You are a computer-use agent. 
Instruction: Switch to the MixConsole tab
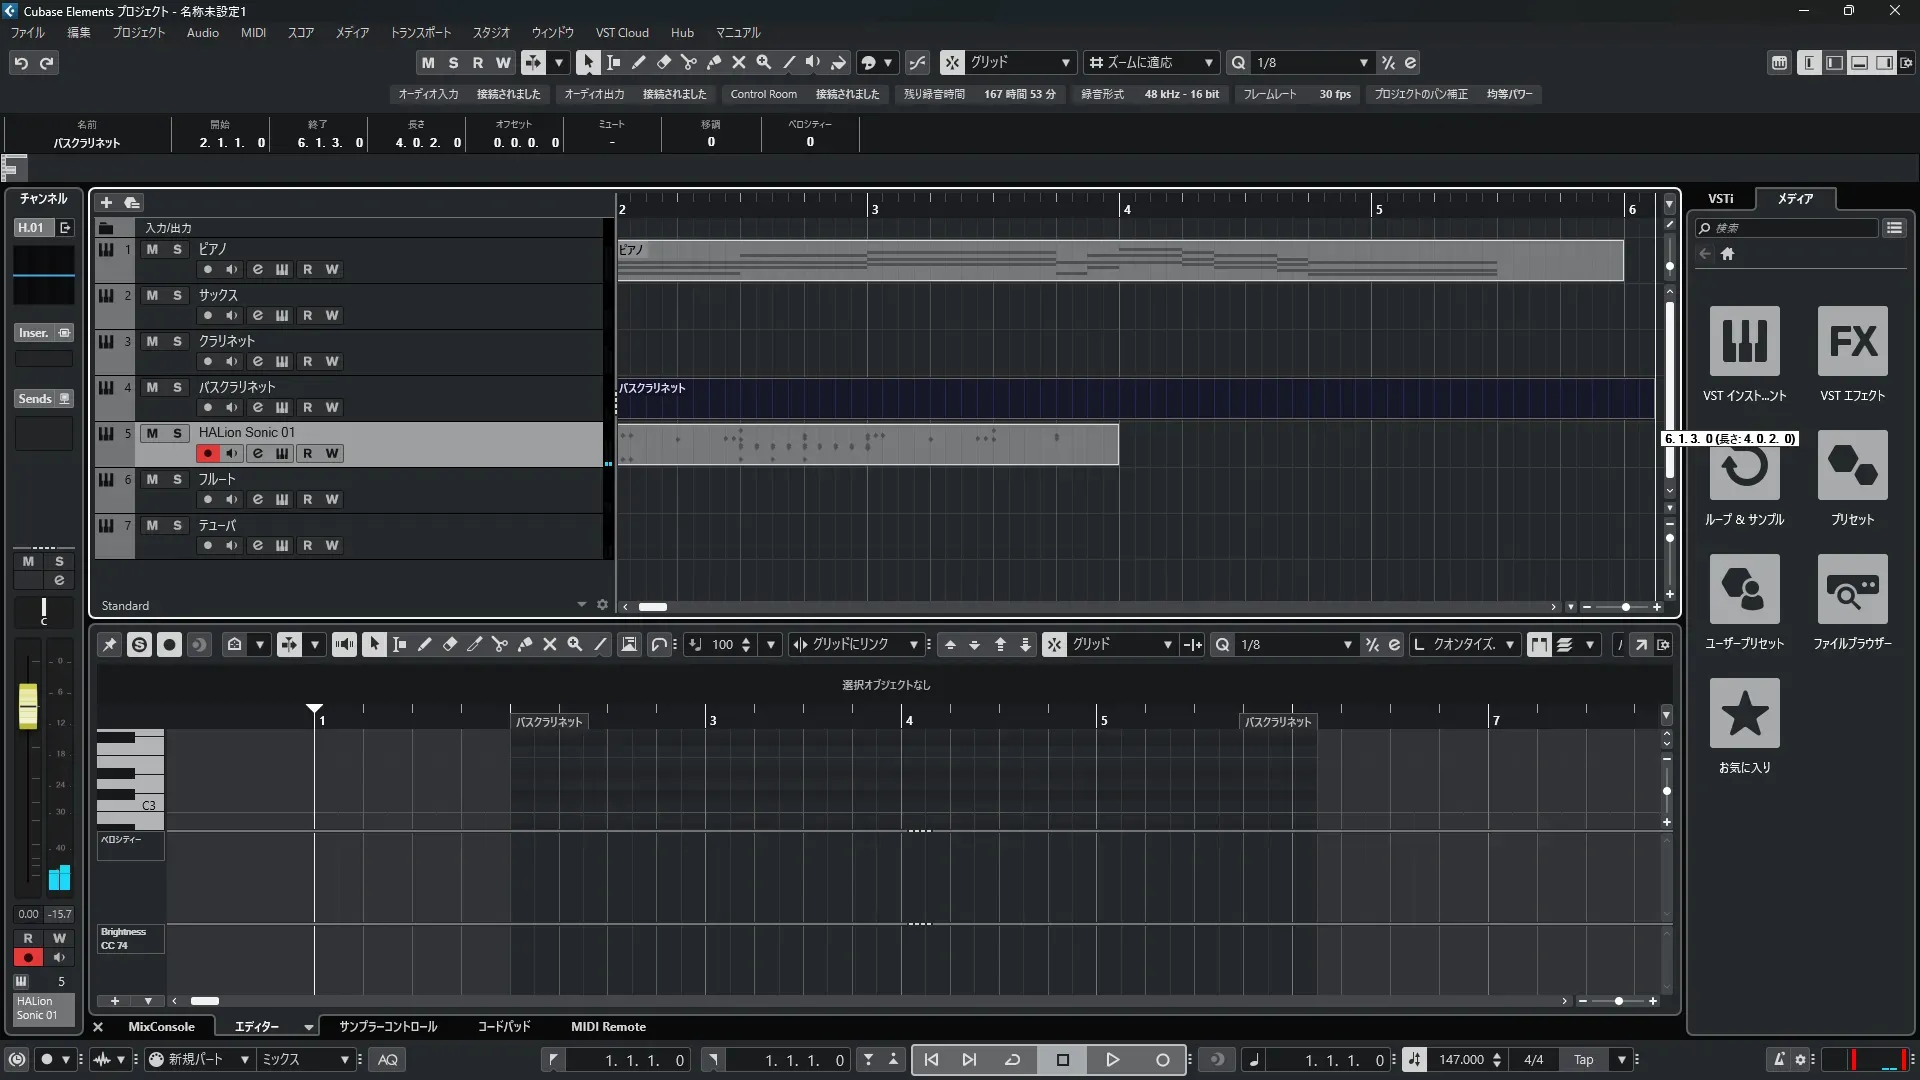coord(161,1027)
